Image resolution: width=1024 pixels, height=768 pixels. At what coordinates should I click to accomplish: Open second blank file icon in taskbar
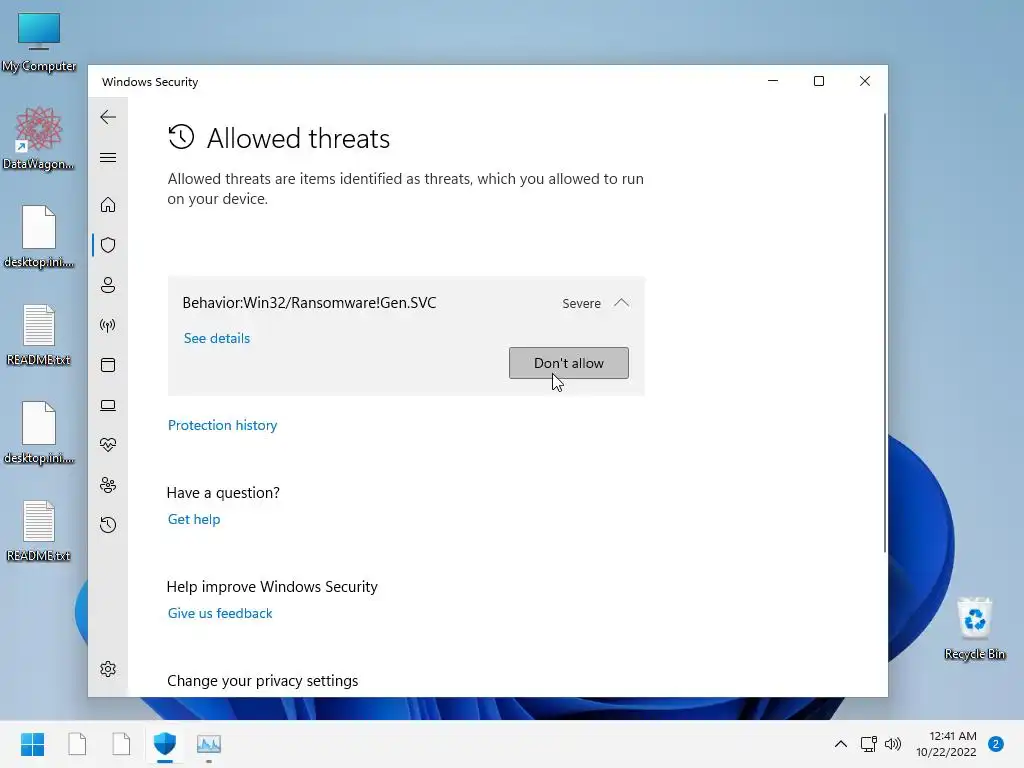(x=121, y=744)
